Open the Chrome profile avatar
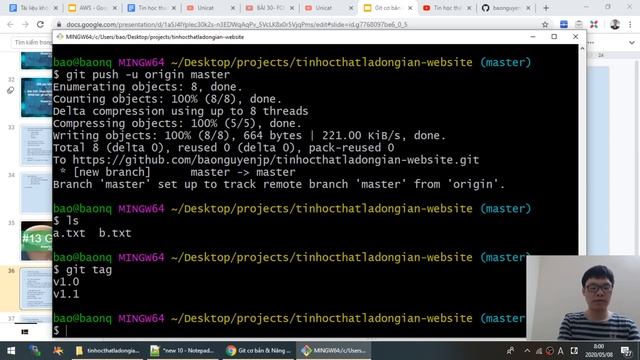This screenshot has width=640, height=360. [x=615, y=24]
